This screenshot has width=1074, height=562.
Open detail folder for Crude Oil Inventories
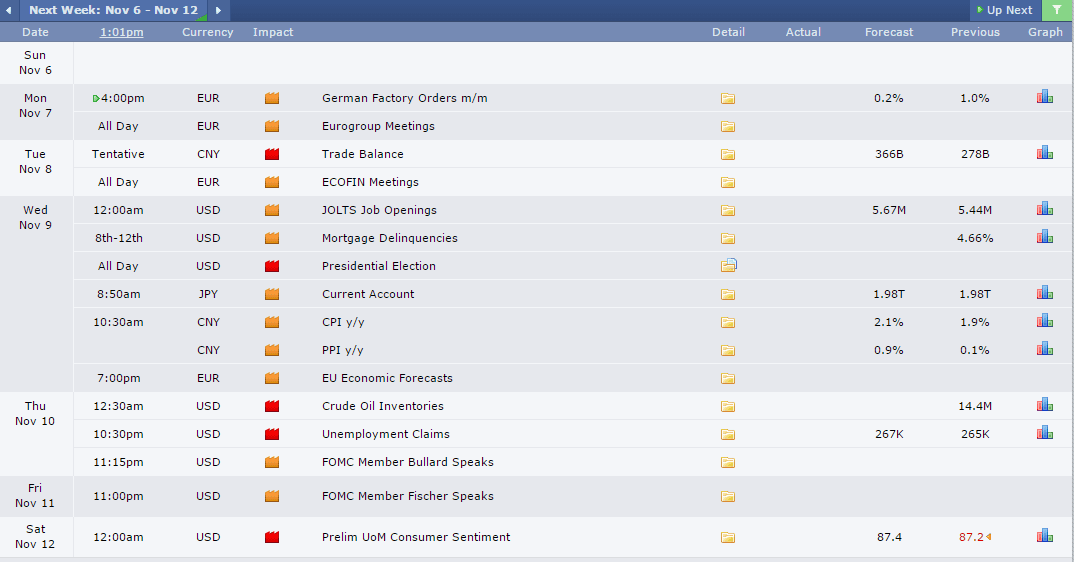click(728, 407)
